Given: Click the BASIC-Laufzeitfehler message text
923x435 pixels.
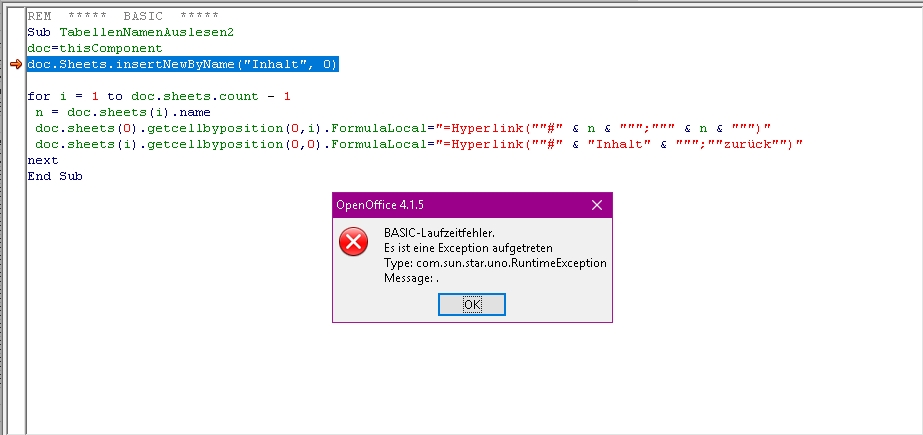Looking at the screenshot, I should [439, 233].
